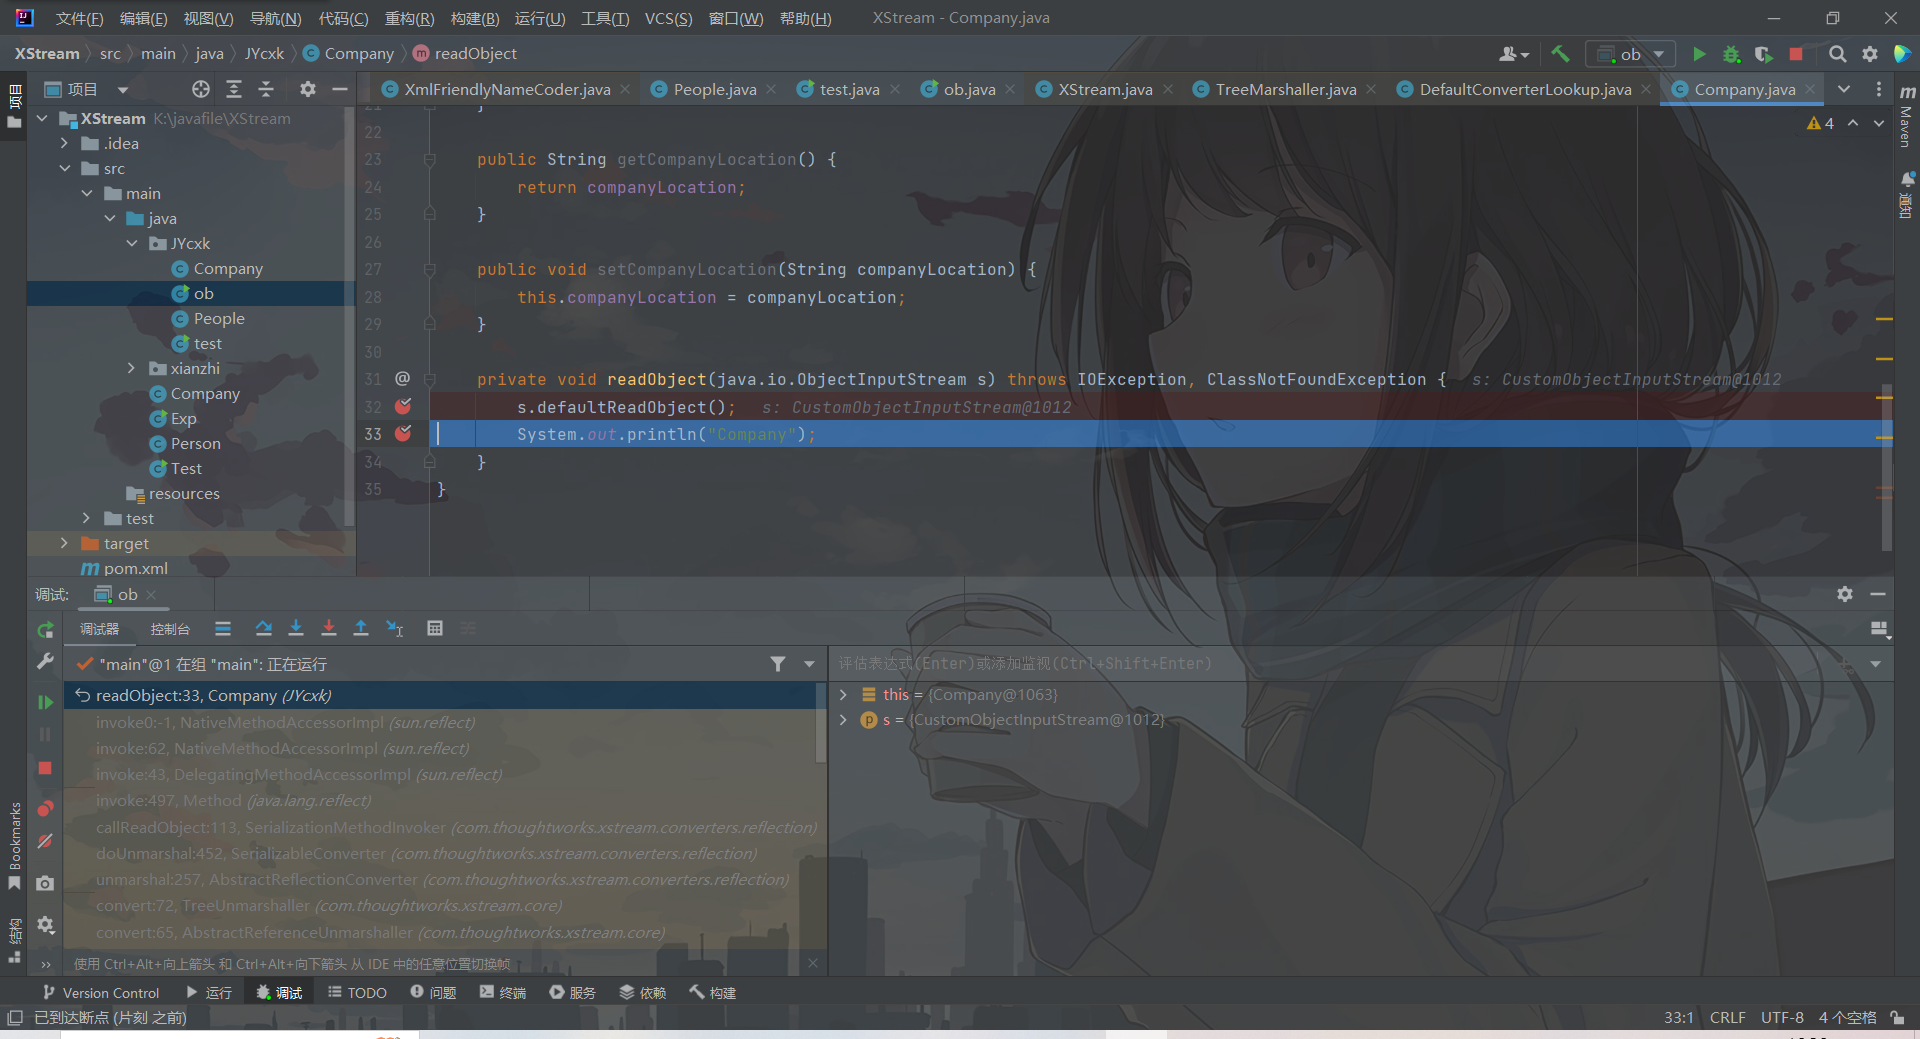Toggle frames filter funnel icon

pos(778,664)
